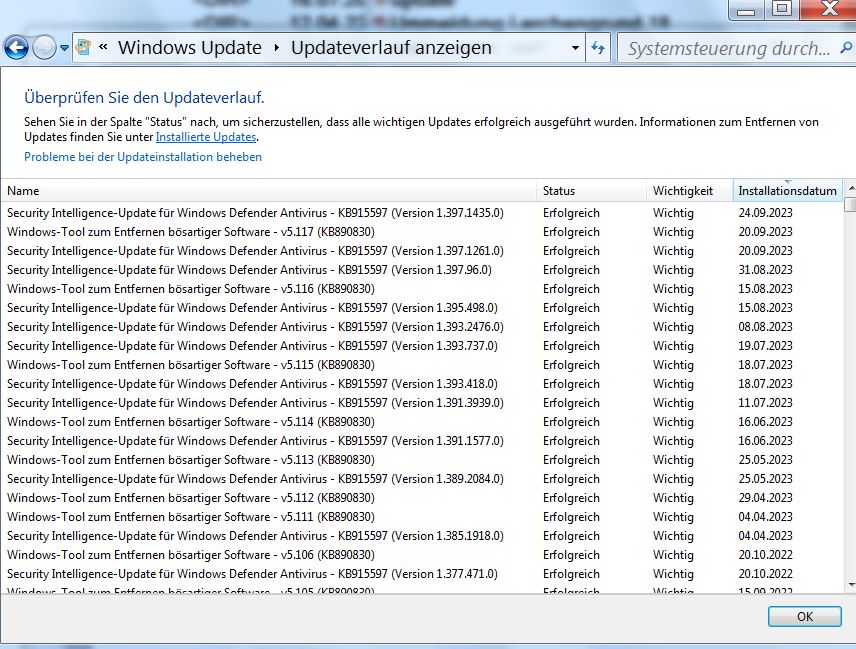Close the update history window

coord(828,9)
